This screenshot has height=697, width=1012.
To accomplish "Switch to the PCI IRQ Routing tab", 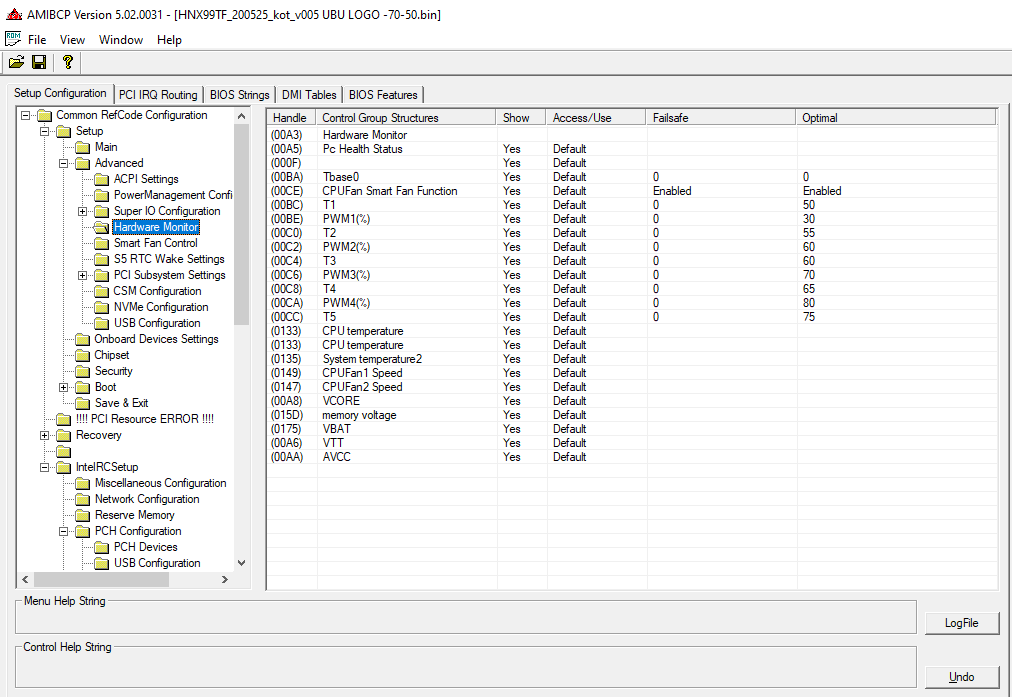I will [x=158, y=95].
